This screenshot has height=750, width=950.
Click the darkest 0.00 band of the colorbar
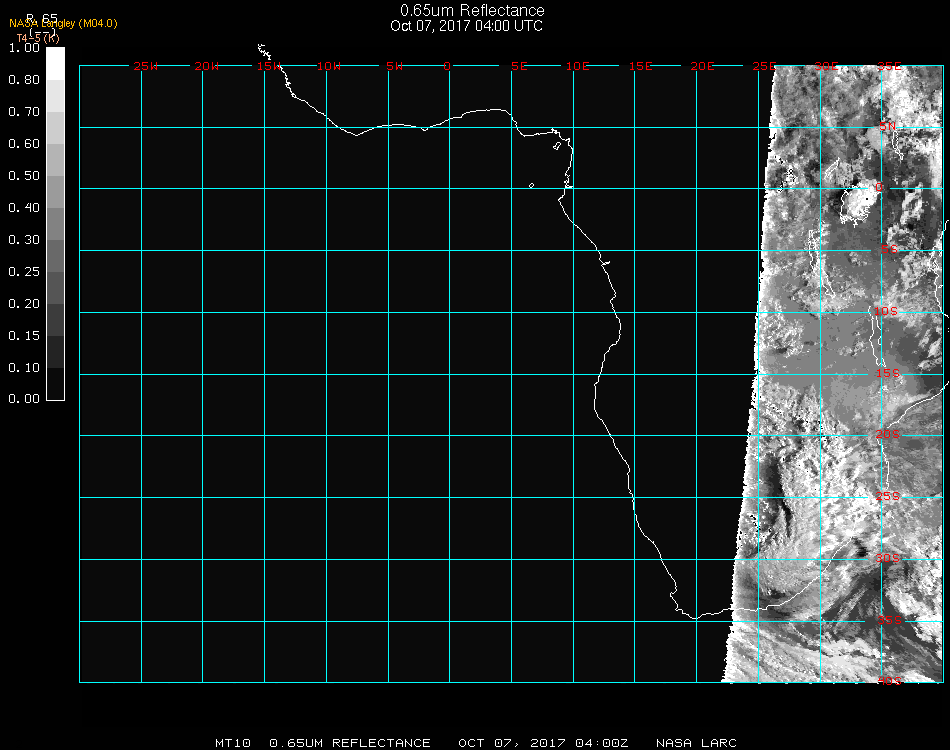point(55,384)
